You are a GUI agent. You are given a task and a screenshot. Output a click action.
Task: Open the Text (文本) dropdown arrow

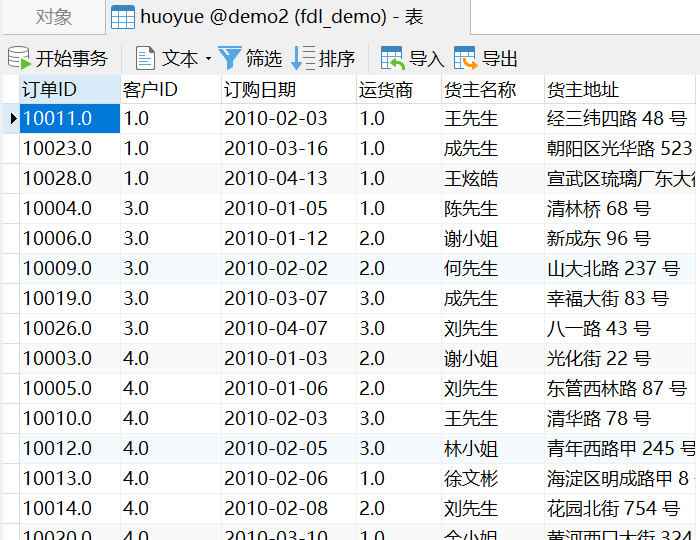(x=208, y=58)
